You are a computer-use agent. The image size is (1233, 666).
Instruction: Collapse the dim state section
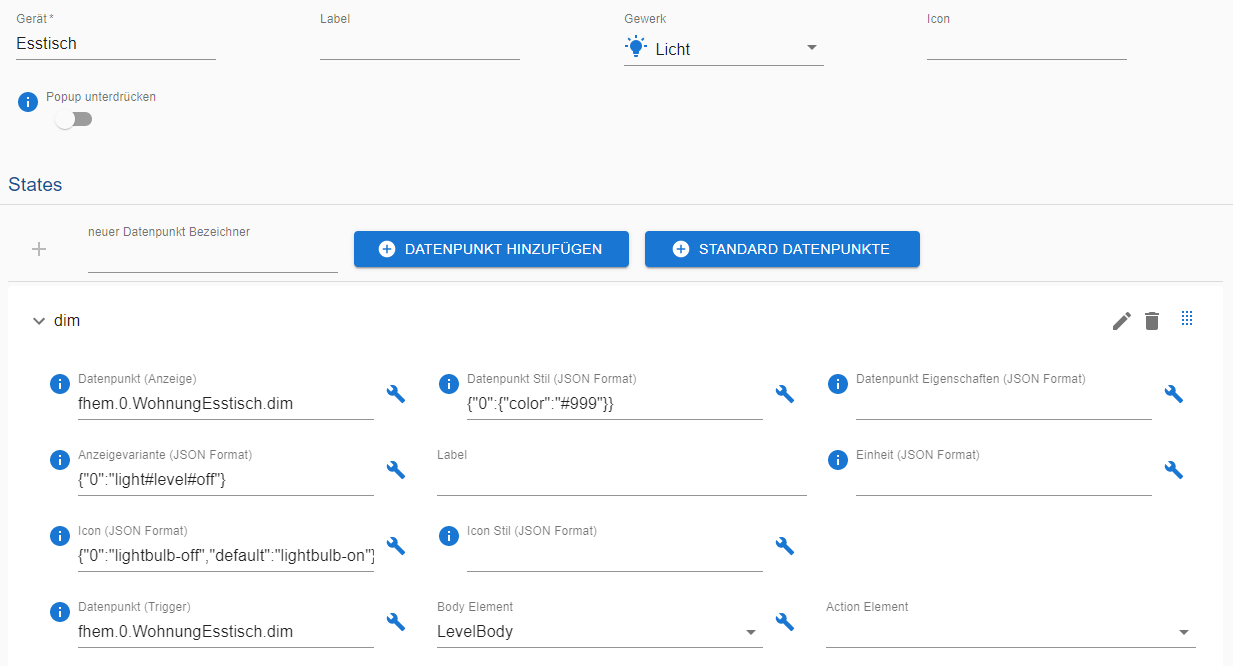coord(39,321)
